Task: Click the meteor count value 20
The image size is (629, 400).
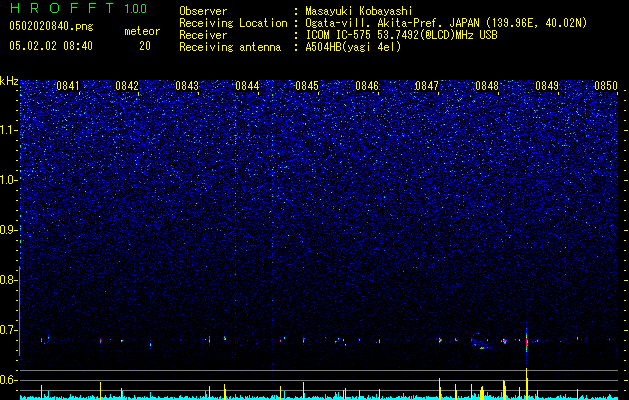Action: click(145, 46)
